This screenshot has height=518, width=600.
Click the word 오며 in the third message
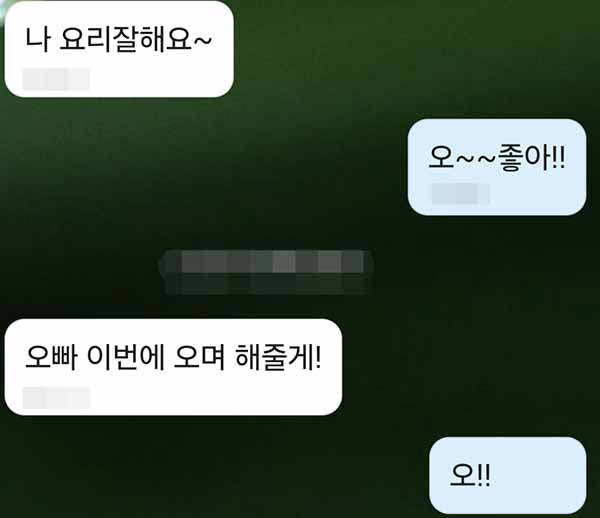click(x=199, y=357)
